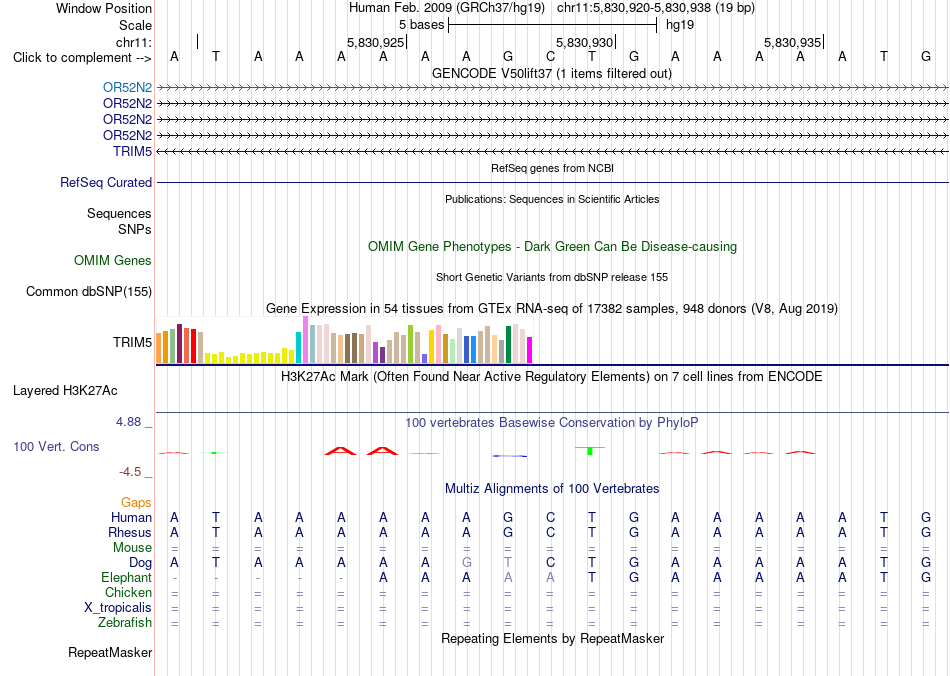This screenshot has height=676, width=950.
Task: Click Publications: Sequences in Scientific Articles title
Action: pos(552,199)
